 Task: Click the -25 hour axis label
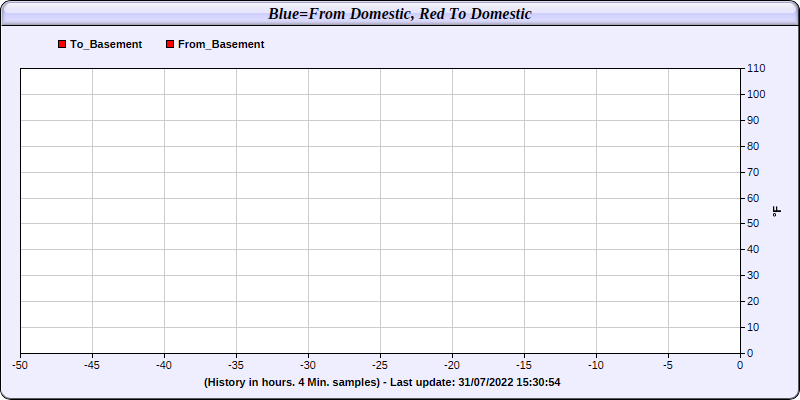(380, 365)
